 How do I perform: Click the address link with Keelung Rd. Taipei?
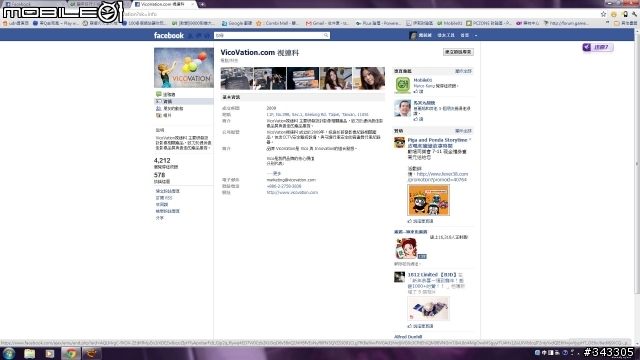point(318,115)
